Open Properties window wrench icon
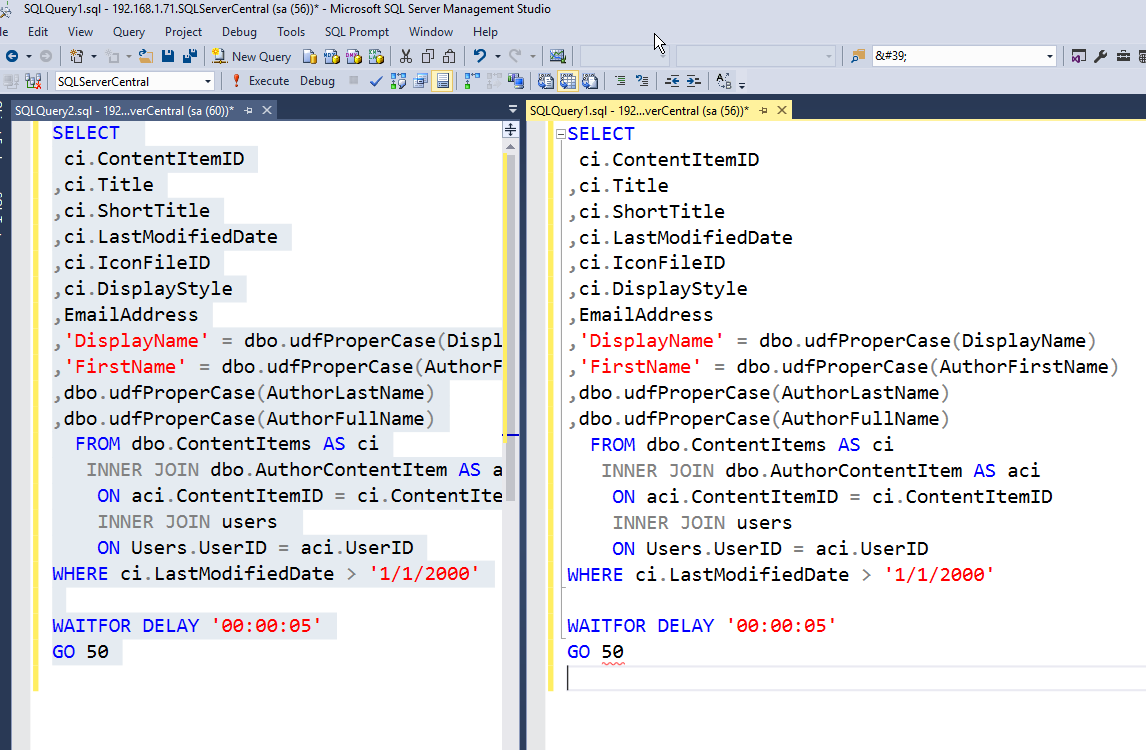The image size is (1146, 750). point(1101,56)
